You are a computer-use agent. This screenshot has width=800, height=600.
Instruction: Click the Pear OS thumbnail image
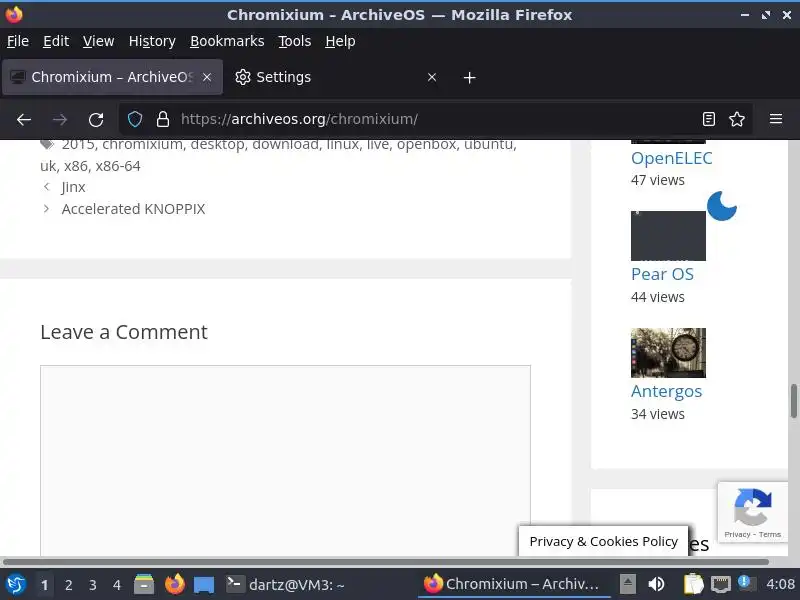coord(668,236)
